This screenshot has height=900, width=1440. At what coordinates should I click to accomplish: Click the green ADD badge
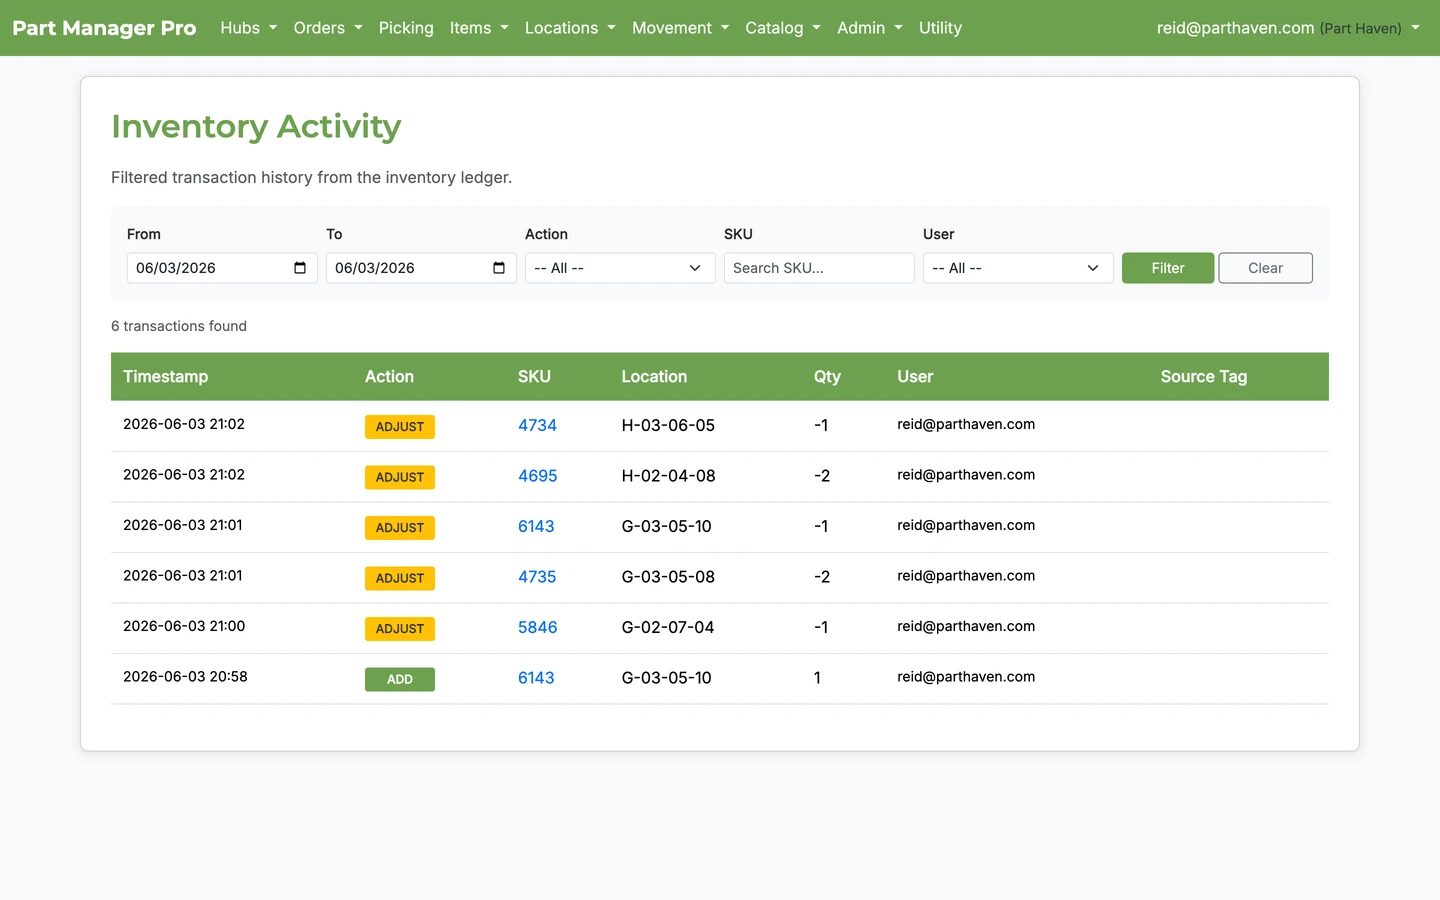point(400,679)
